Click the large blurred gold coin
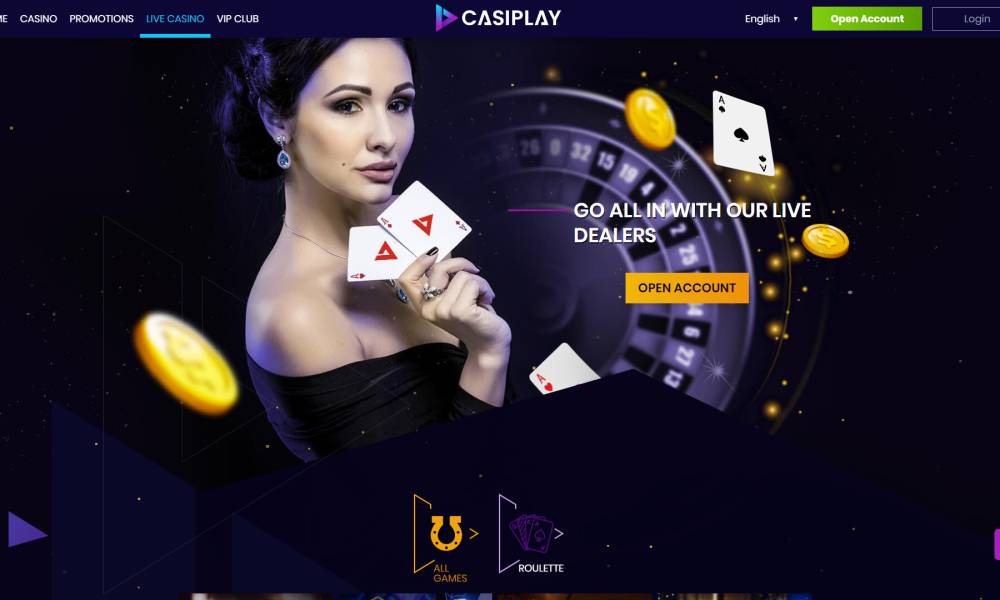The height and width of the screenshot is (600, 1000). point(186,363)
